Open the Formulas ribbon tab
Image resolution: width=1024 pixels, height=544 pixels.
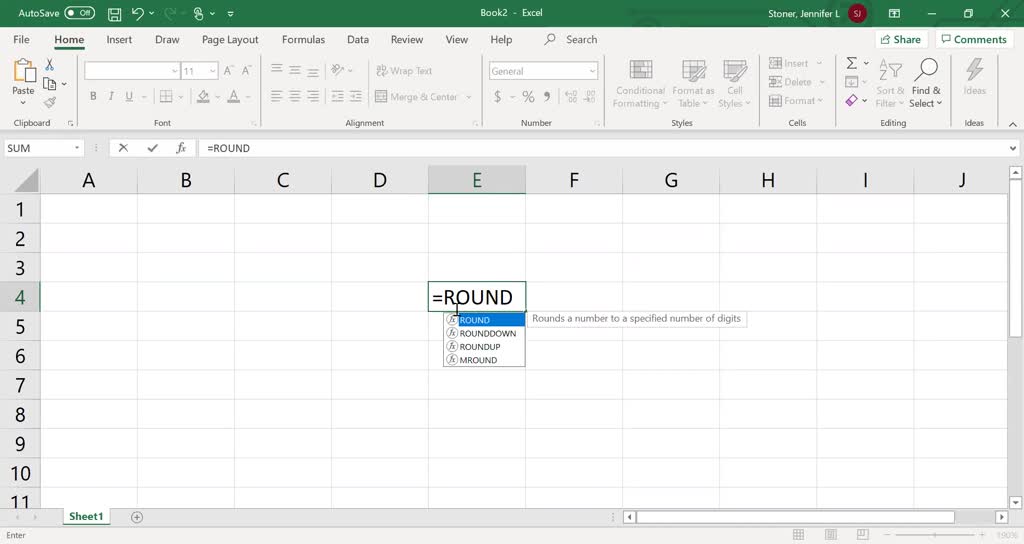303,40
